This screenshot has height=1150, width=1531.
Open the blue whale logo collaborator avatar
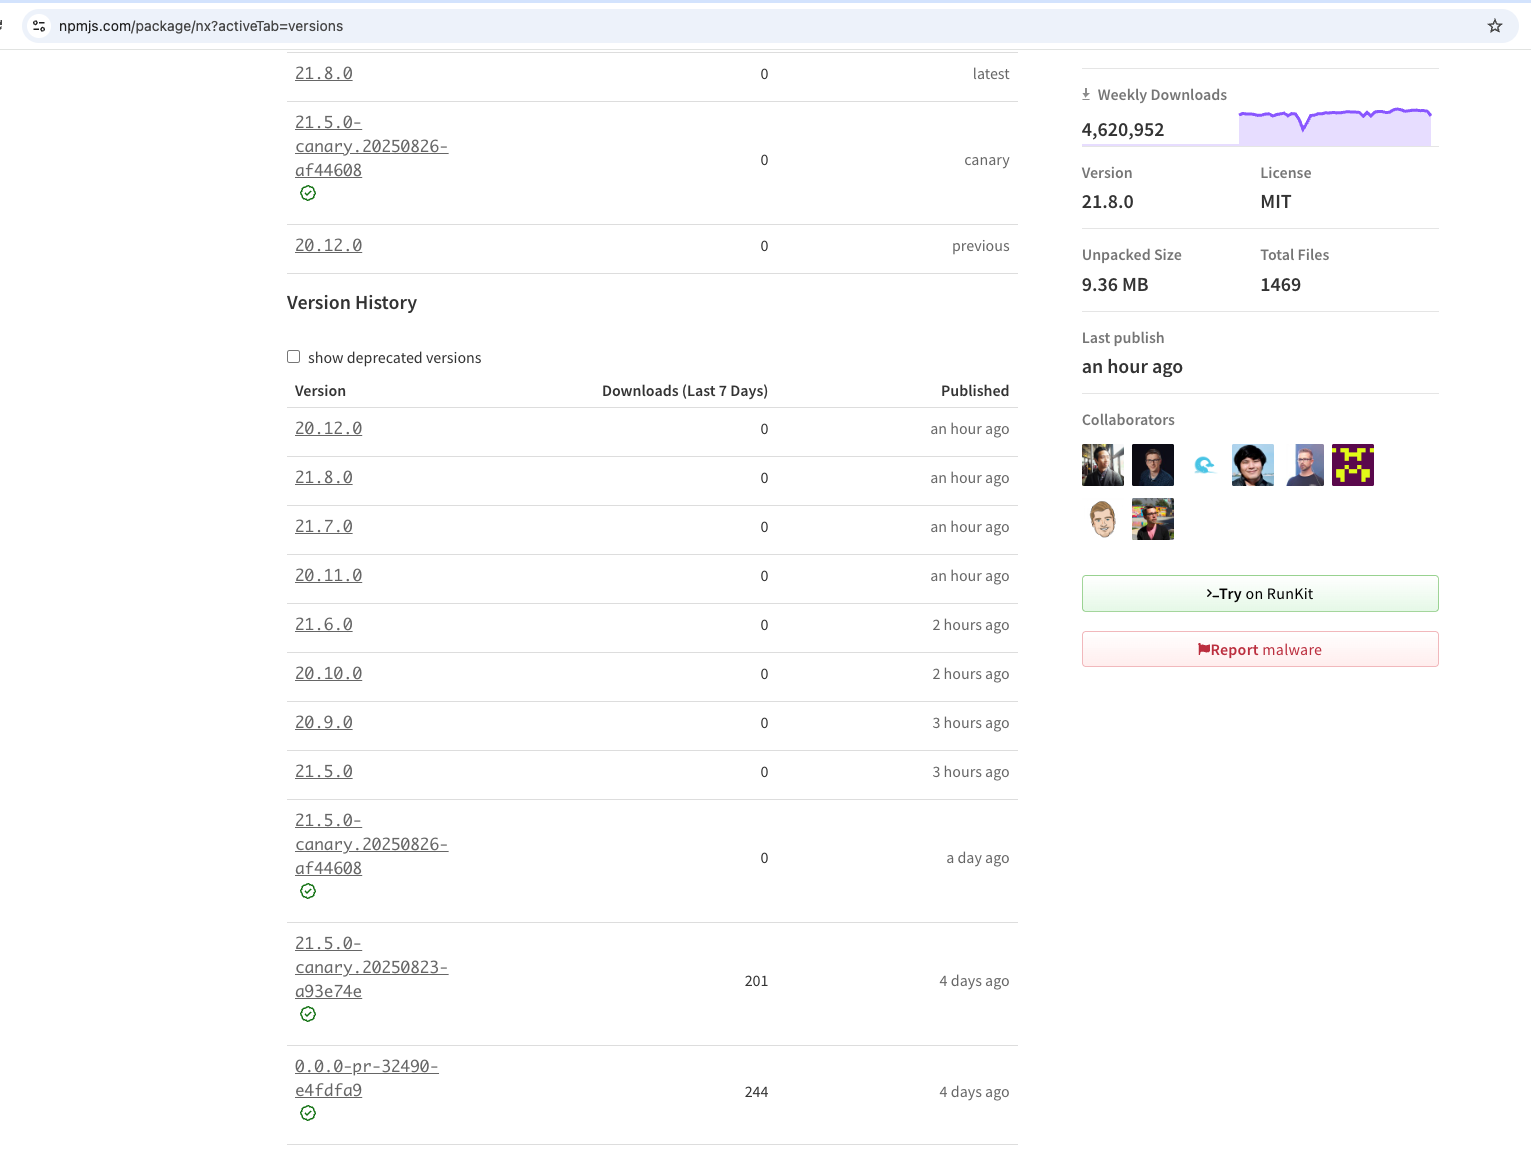click(1203, 465)
